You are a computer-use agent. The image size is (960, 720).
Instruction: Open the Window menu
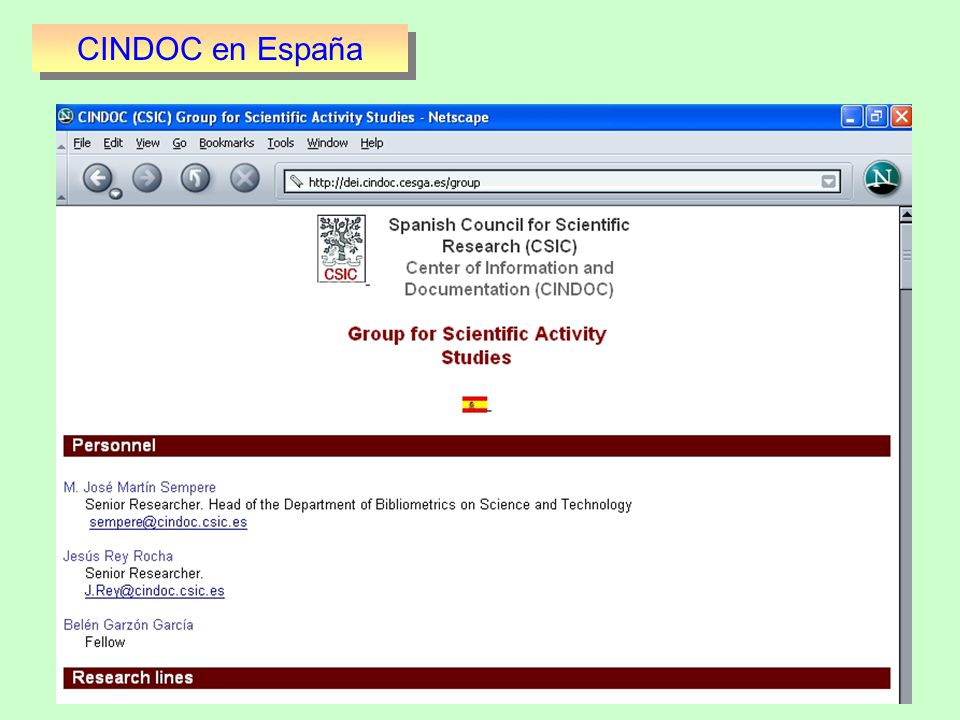coord(328,143)
